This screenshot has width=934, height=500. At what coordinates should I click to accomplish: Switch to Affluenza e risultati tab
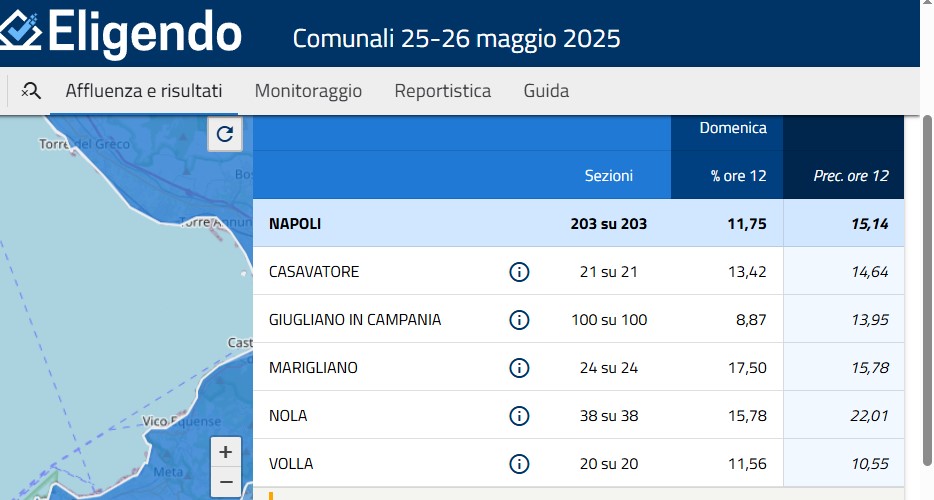tap(144, 91)
